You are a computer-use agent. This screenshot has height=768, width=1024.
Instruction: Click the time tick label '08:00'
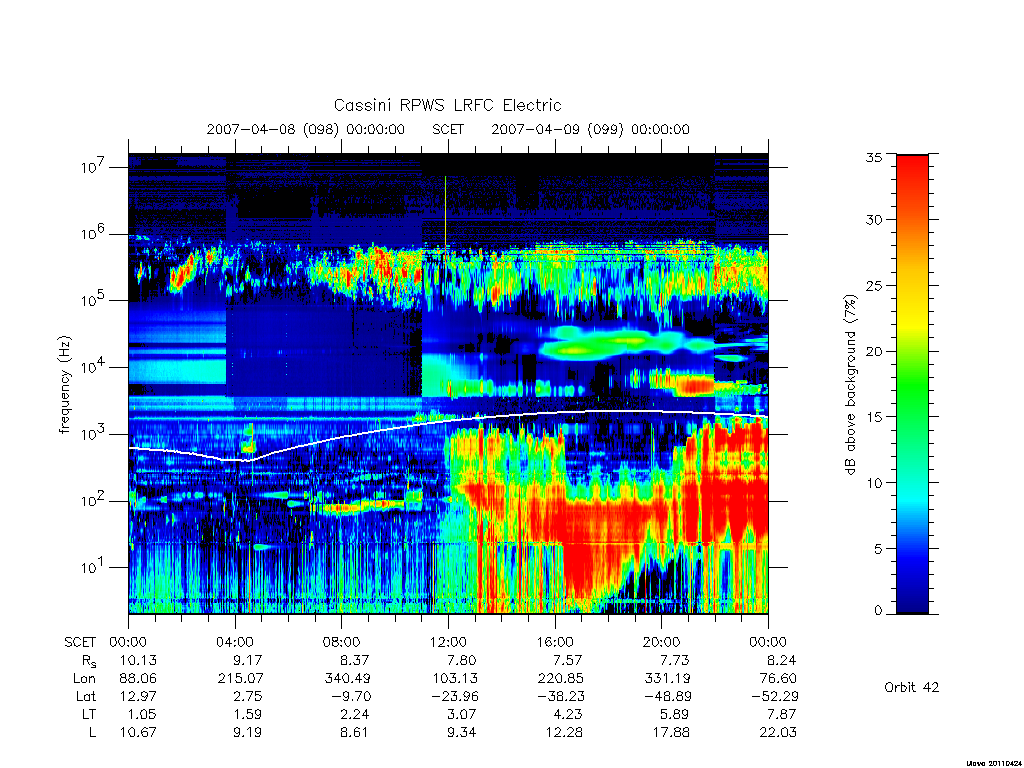coord(342,642)
